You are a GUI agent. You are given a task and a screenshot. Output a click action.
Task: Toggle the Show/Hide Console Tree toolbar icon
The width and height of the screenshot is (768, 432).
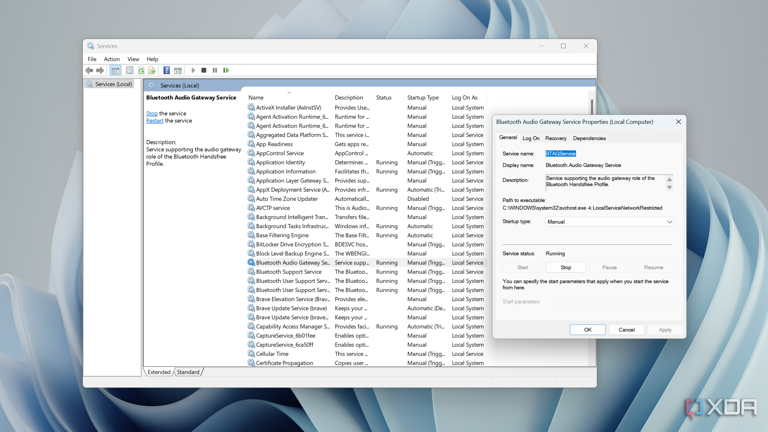point(116,71)
